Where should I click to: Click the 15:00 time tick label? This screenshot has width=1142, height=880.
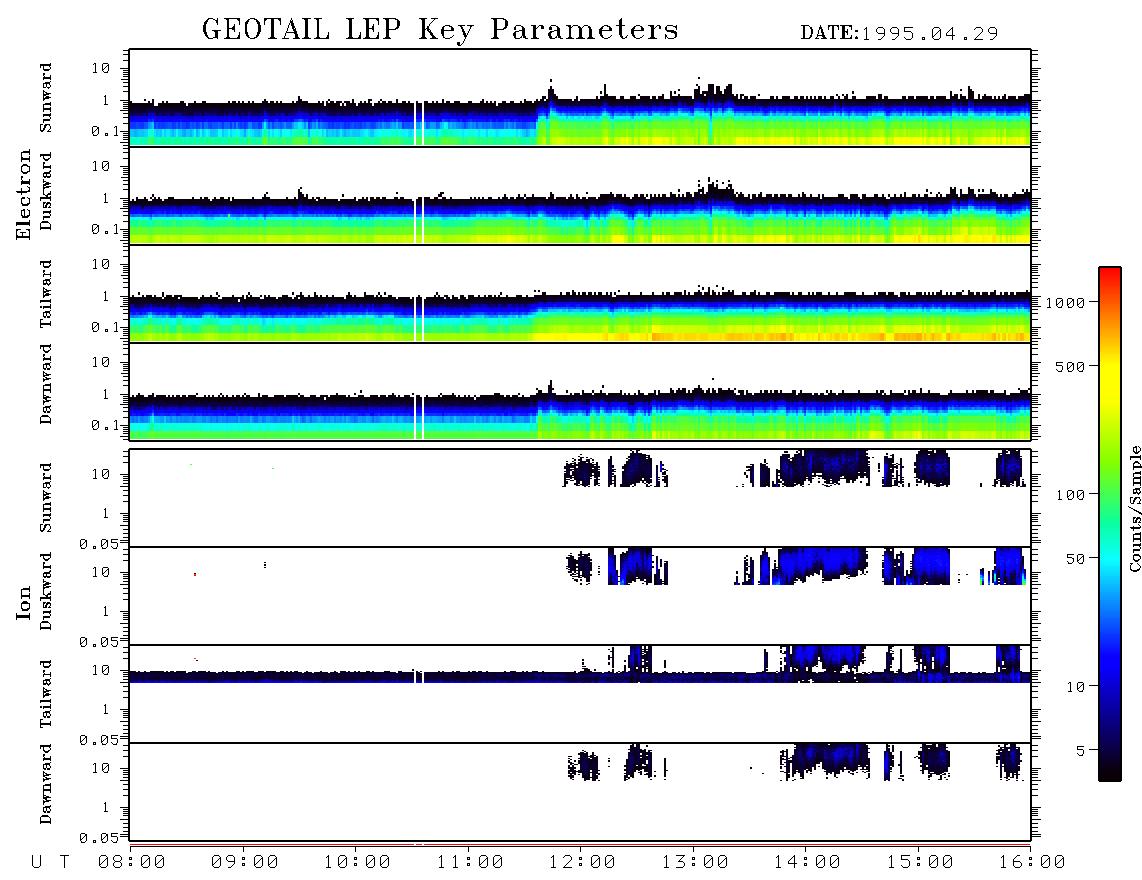pyautogui.click(x=920, y=862)
